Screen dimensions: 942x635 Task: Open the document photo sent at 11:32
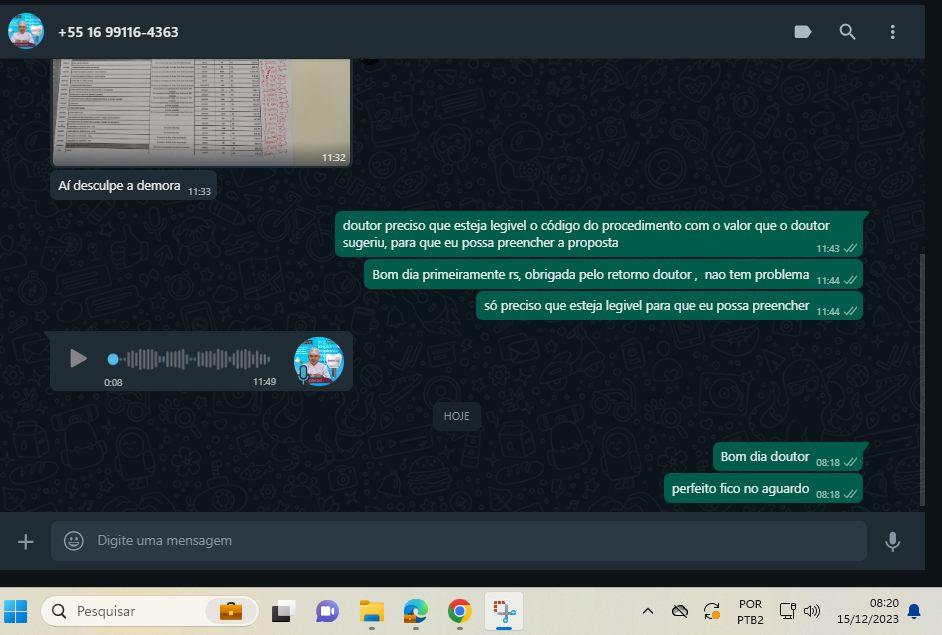point(201,110)
